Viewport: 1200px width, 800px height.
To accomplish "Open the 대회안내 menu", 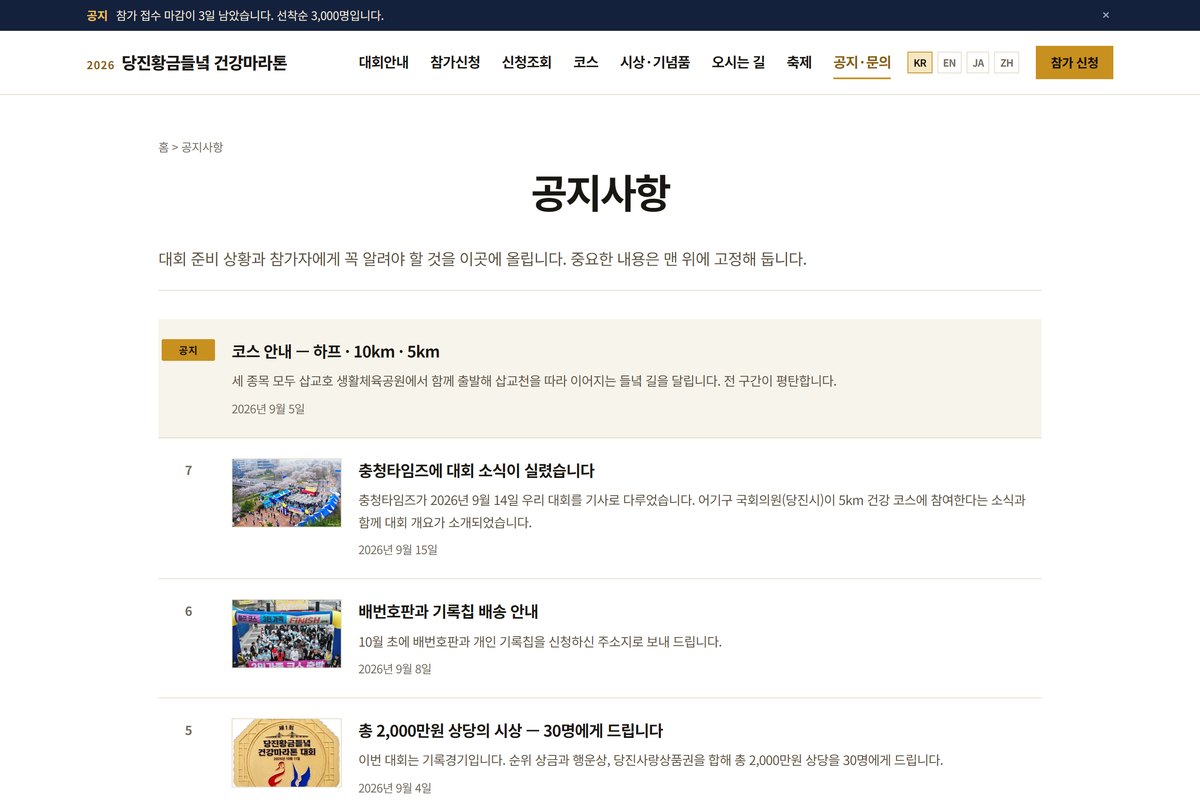I will pos(384,62).
